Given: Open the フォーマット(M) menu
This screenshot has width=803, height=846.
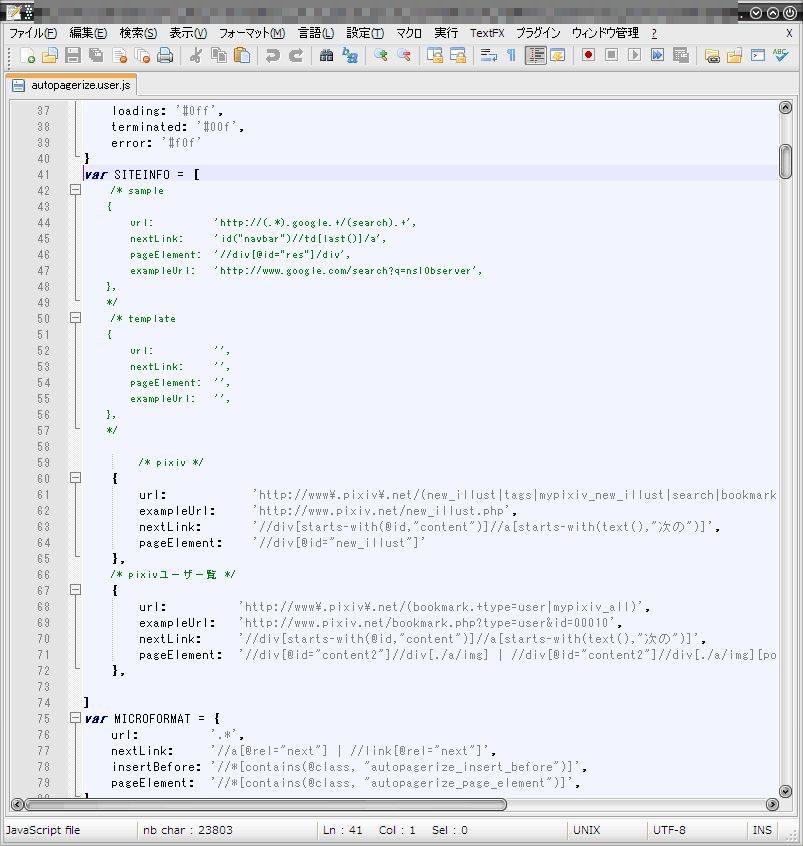Looking at the screenshot, I should [251, 33].
